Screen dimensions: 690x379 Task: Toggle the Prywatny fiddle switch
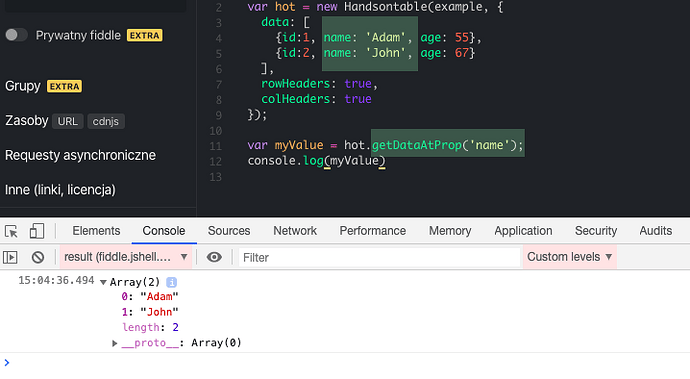click(17, 35)
